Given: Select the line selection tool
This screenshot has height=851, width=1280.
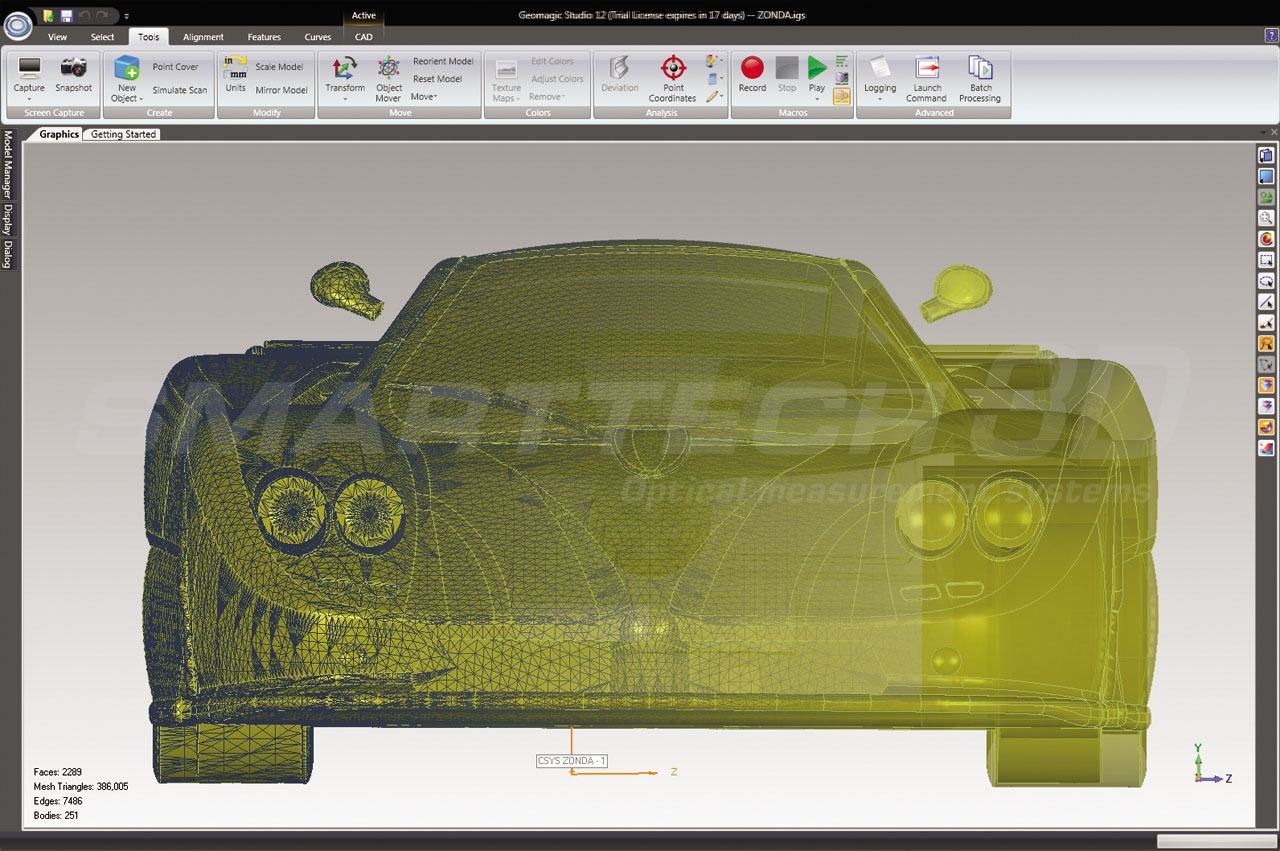Looking at the screenshot, I should pos(1266,302).
